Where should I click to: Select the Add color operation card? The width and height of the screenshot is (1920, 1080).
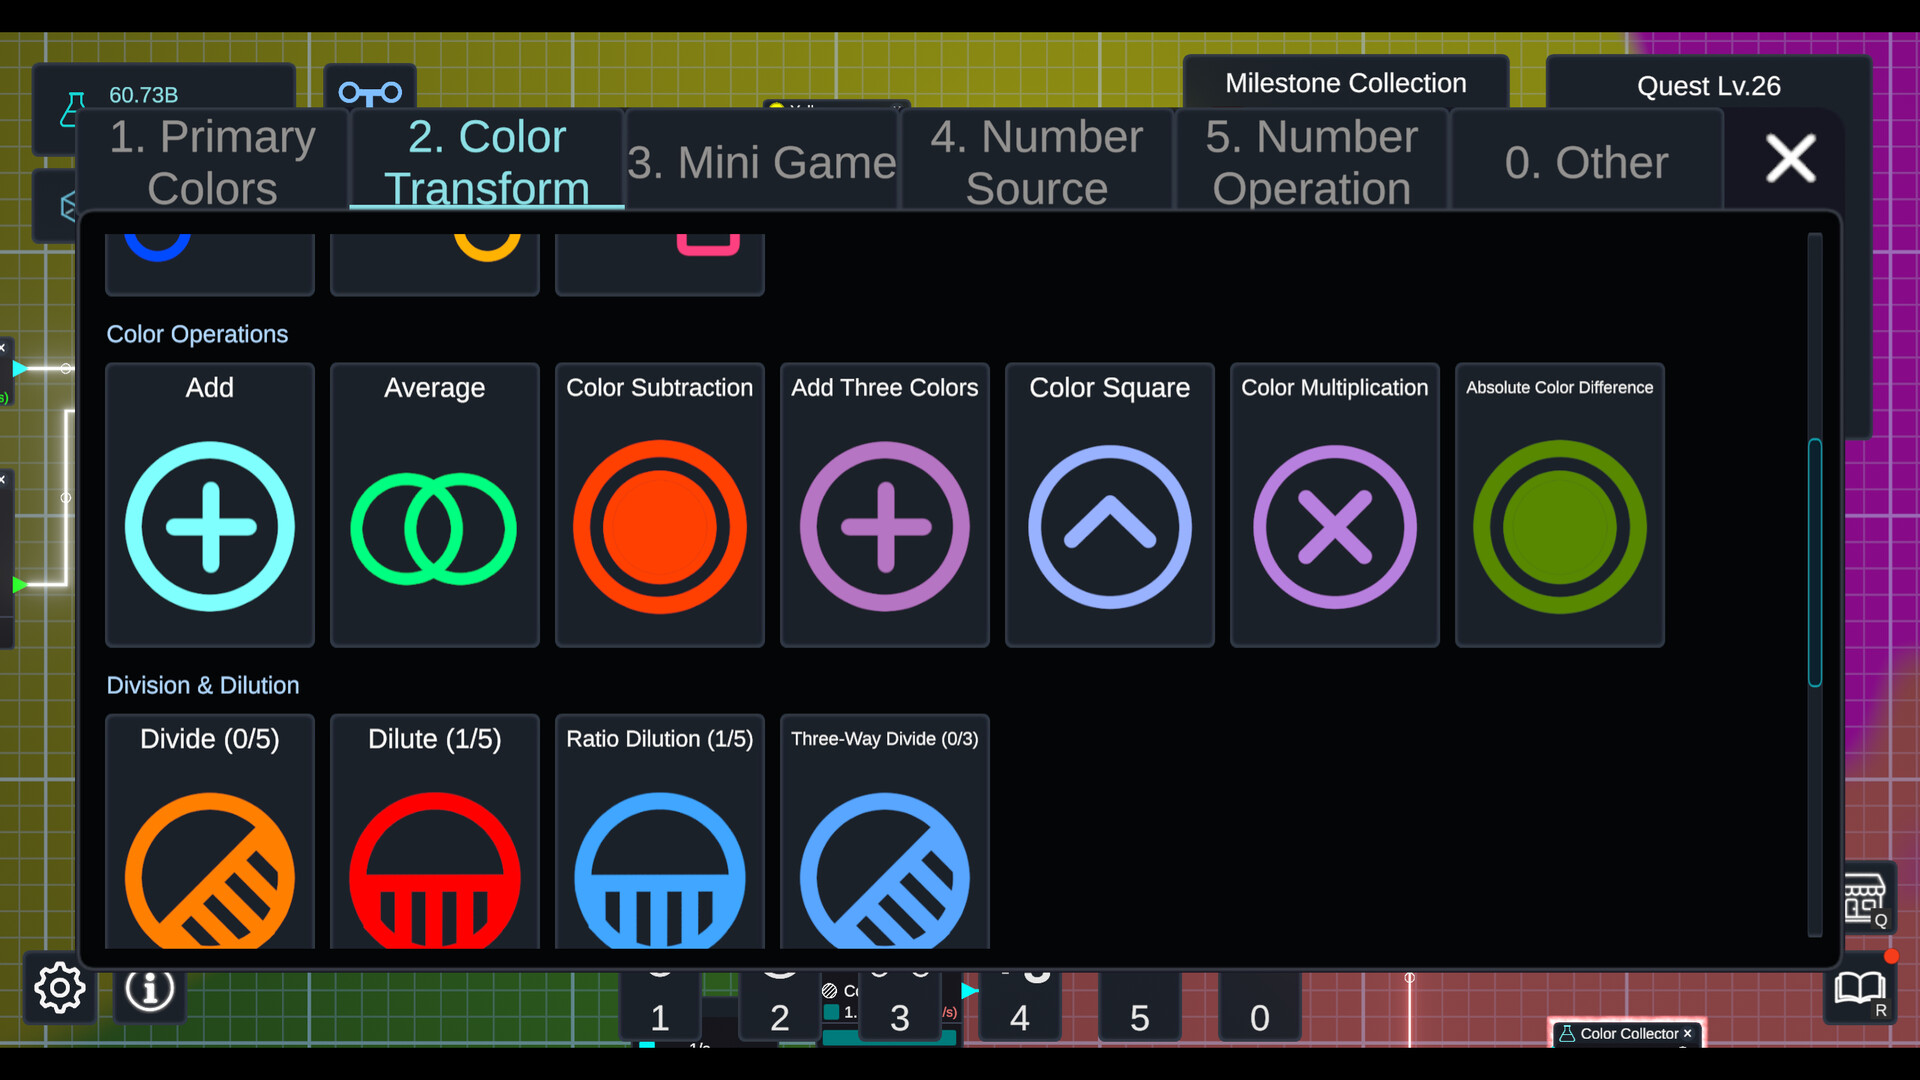(210, 505)
